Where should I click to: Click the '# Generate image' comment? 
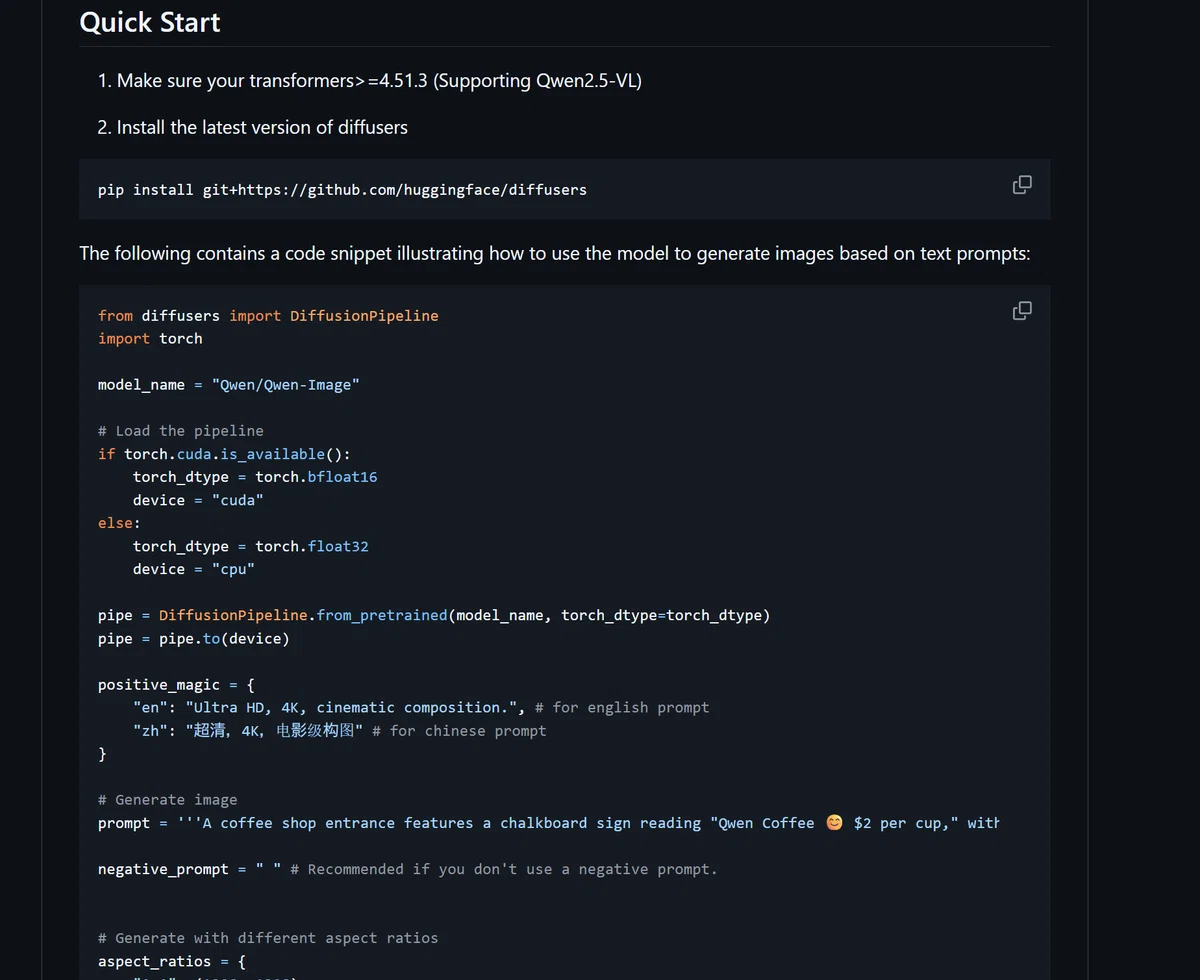click(x=168, y=799)
